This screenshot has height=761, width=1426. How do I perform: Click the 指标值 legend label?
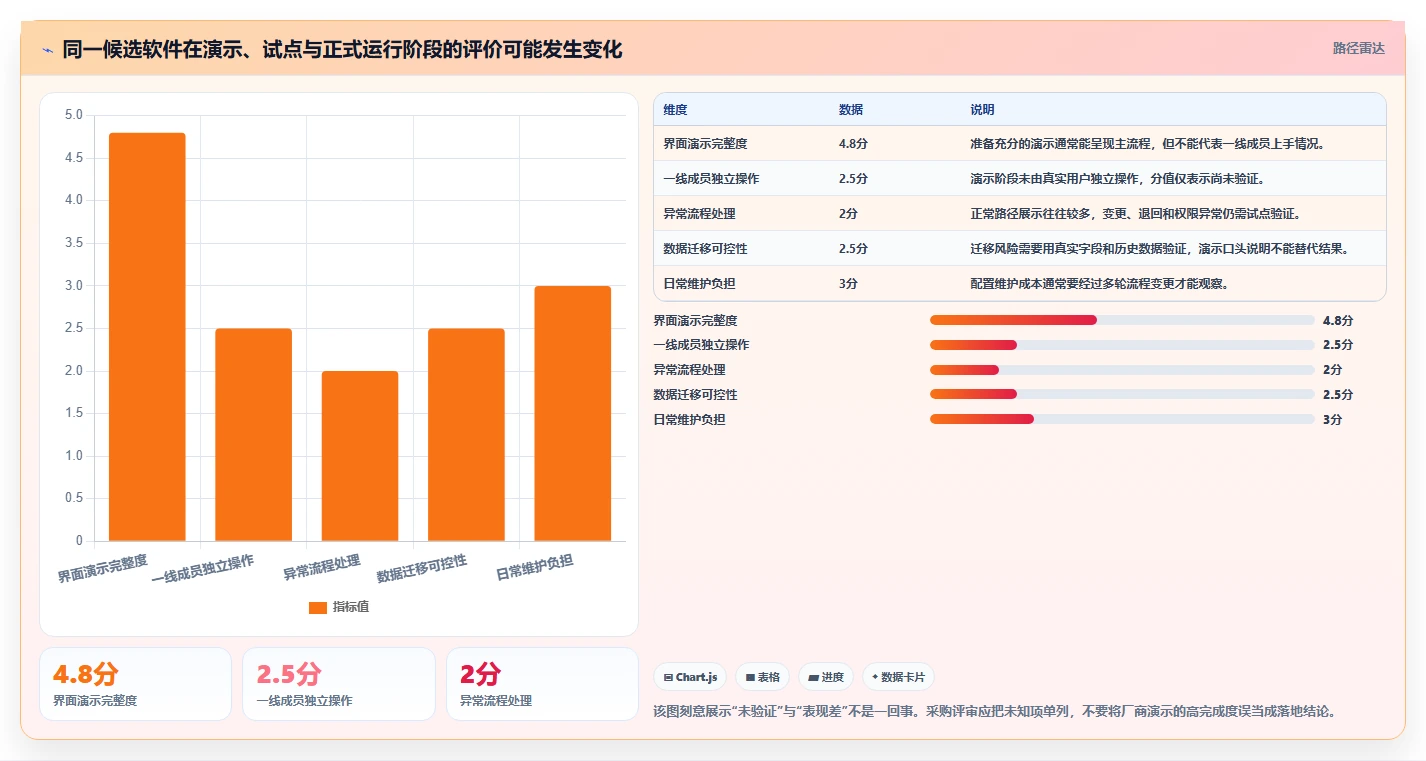pos(351,607)
